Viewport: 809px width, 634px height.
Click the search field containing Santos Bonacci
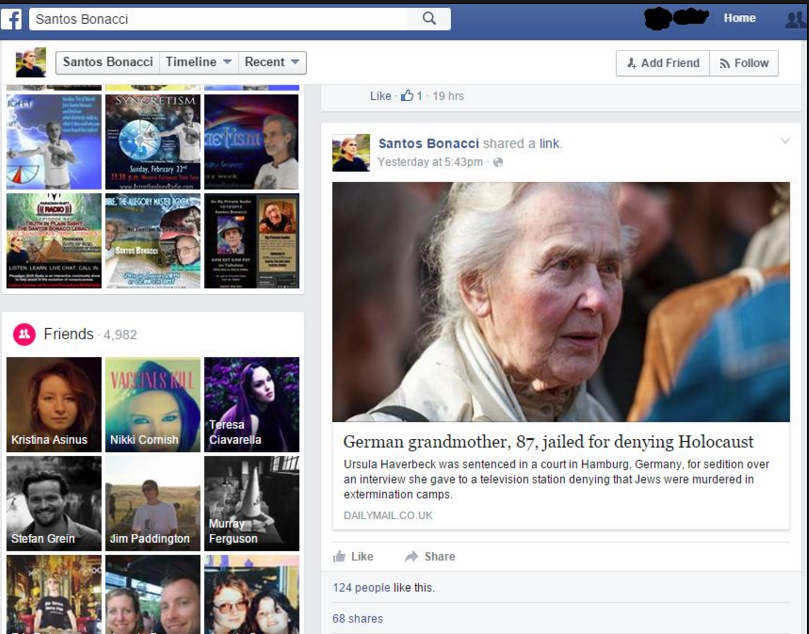(219, 19)
